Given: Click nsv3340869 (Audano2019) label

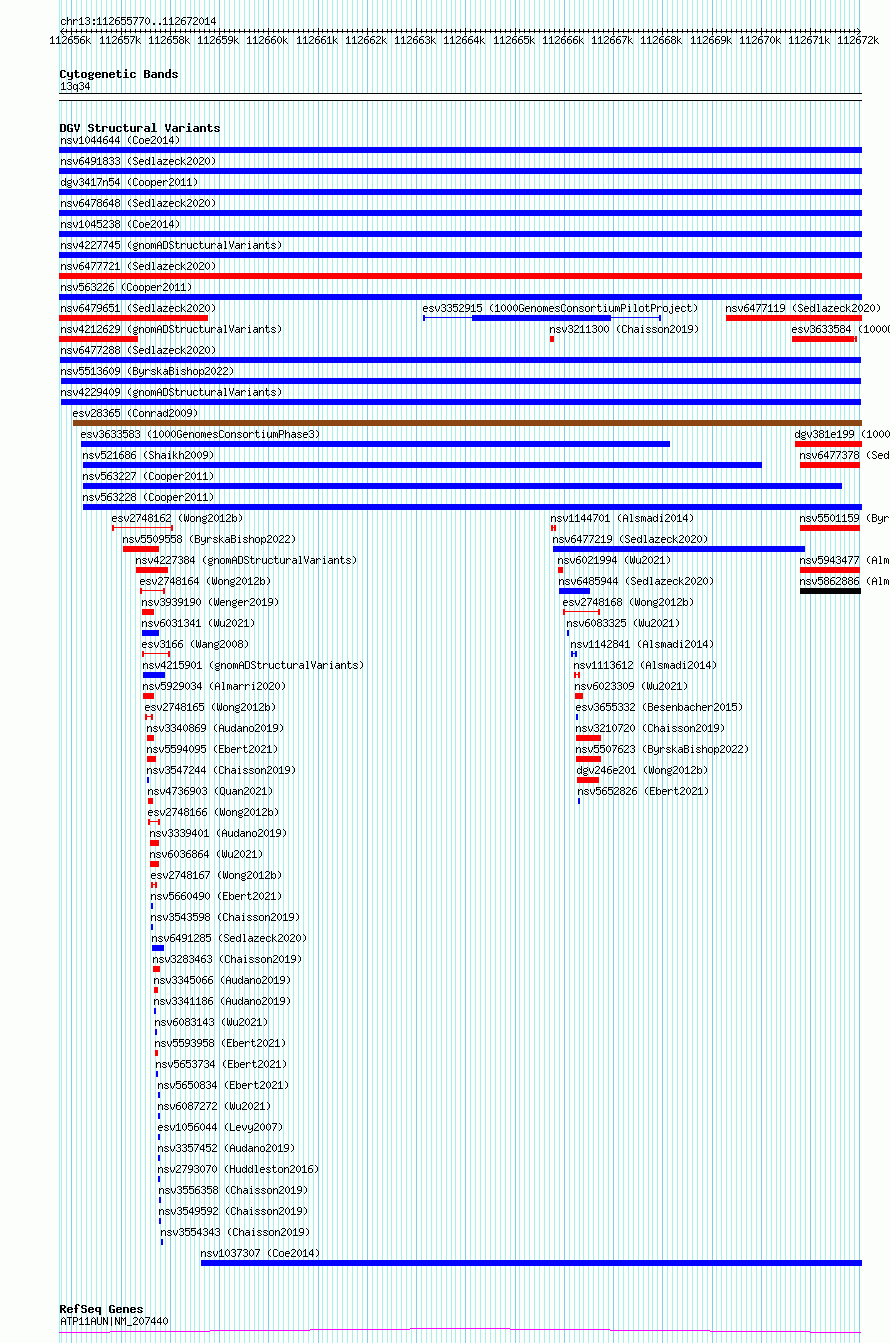Looking at the screenshot, I should coord(215,728).
